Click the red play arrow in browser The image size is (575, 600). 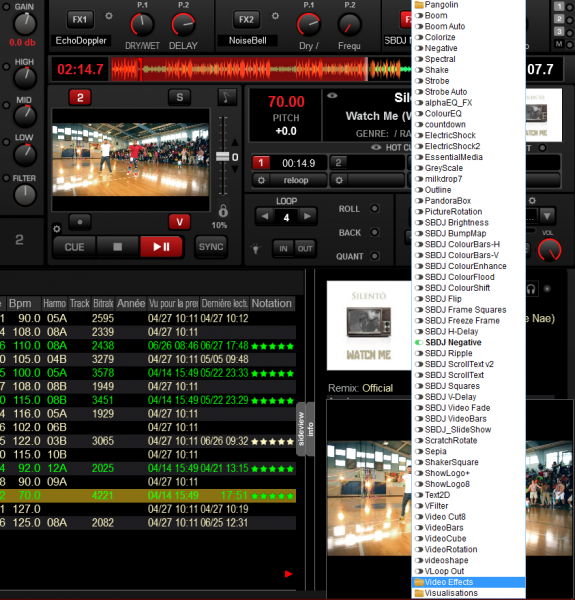[289, 574]
